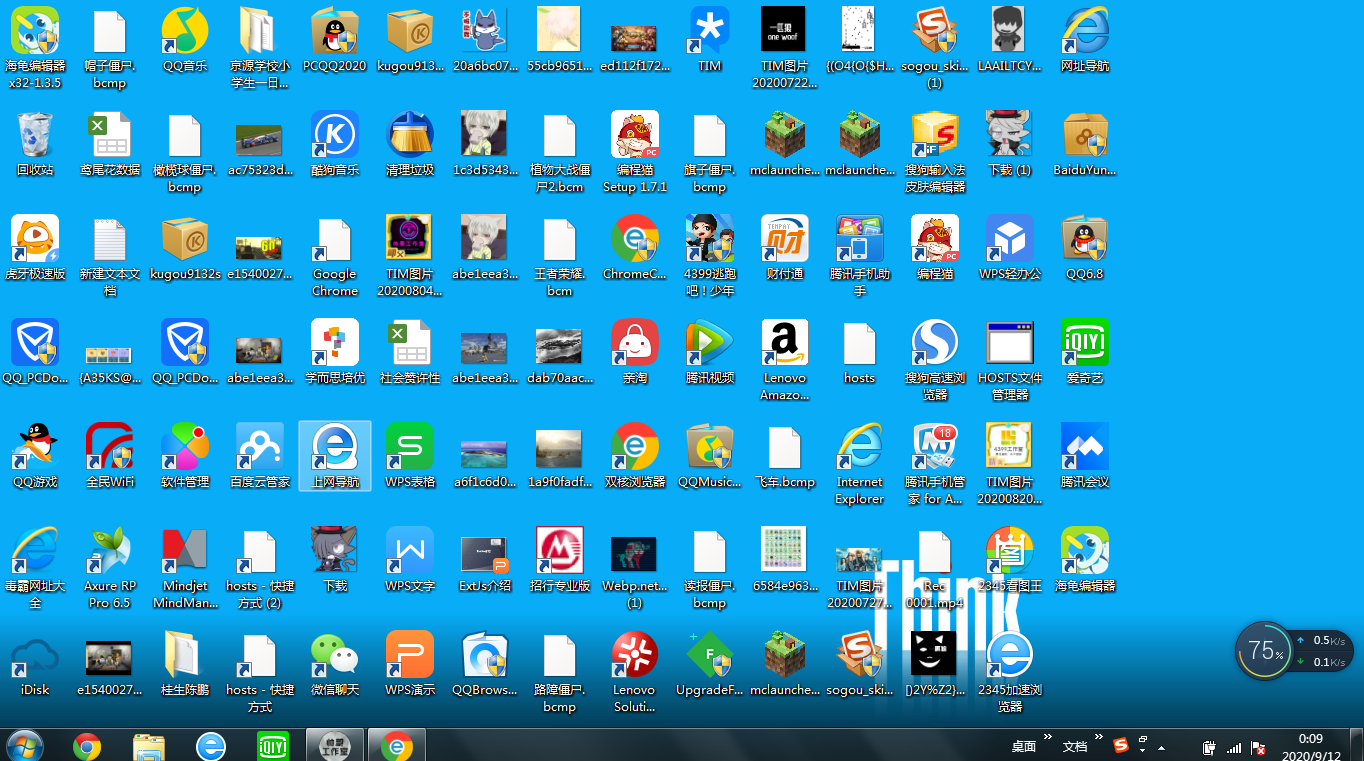
Task: Open the Lenovo Amazon shortcut
Action: pyautogui.click(x=785, y=360)
